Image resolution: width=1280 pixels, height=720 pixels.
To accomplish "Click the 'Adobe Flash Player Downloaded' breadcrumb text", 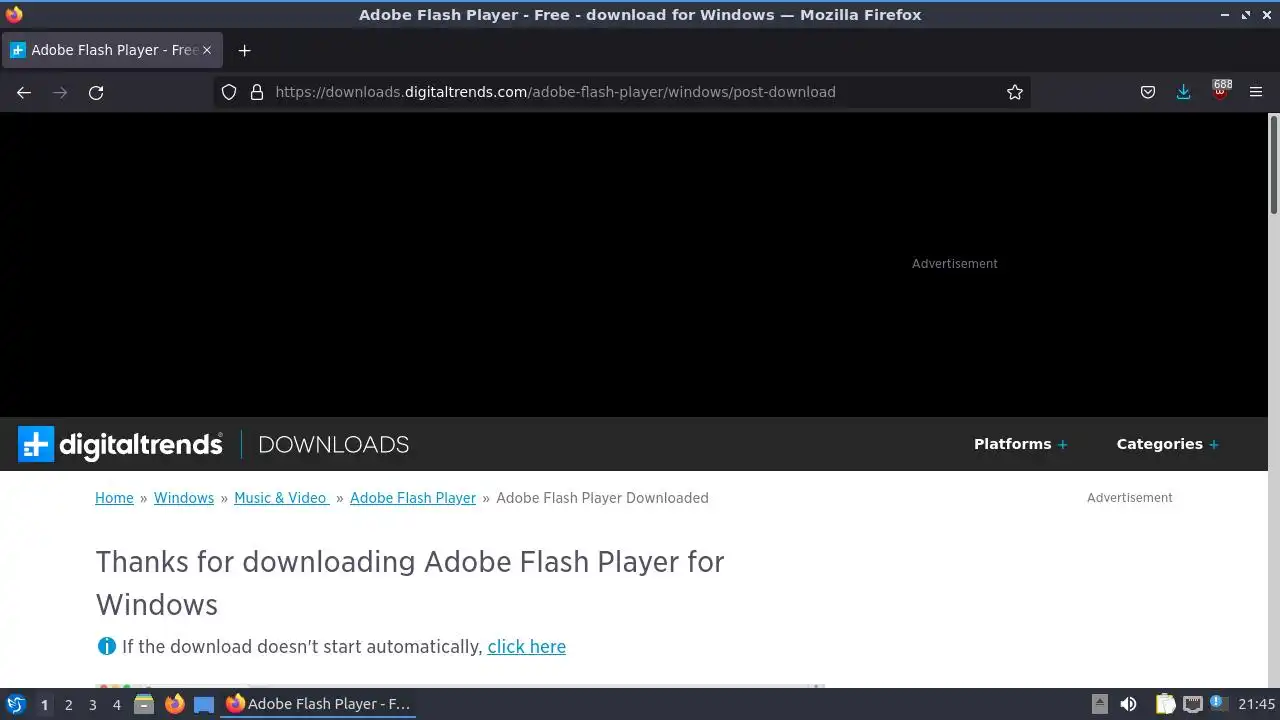I will [602, 498].
